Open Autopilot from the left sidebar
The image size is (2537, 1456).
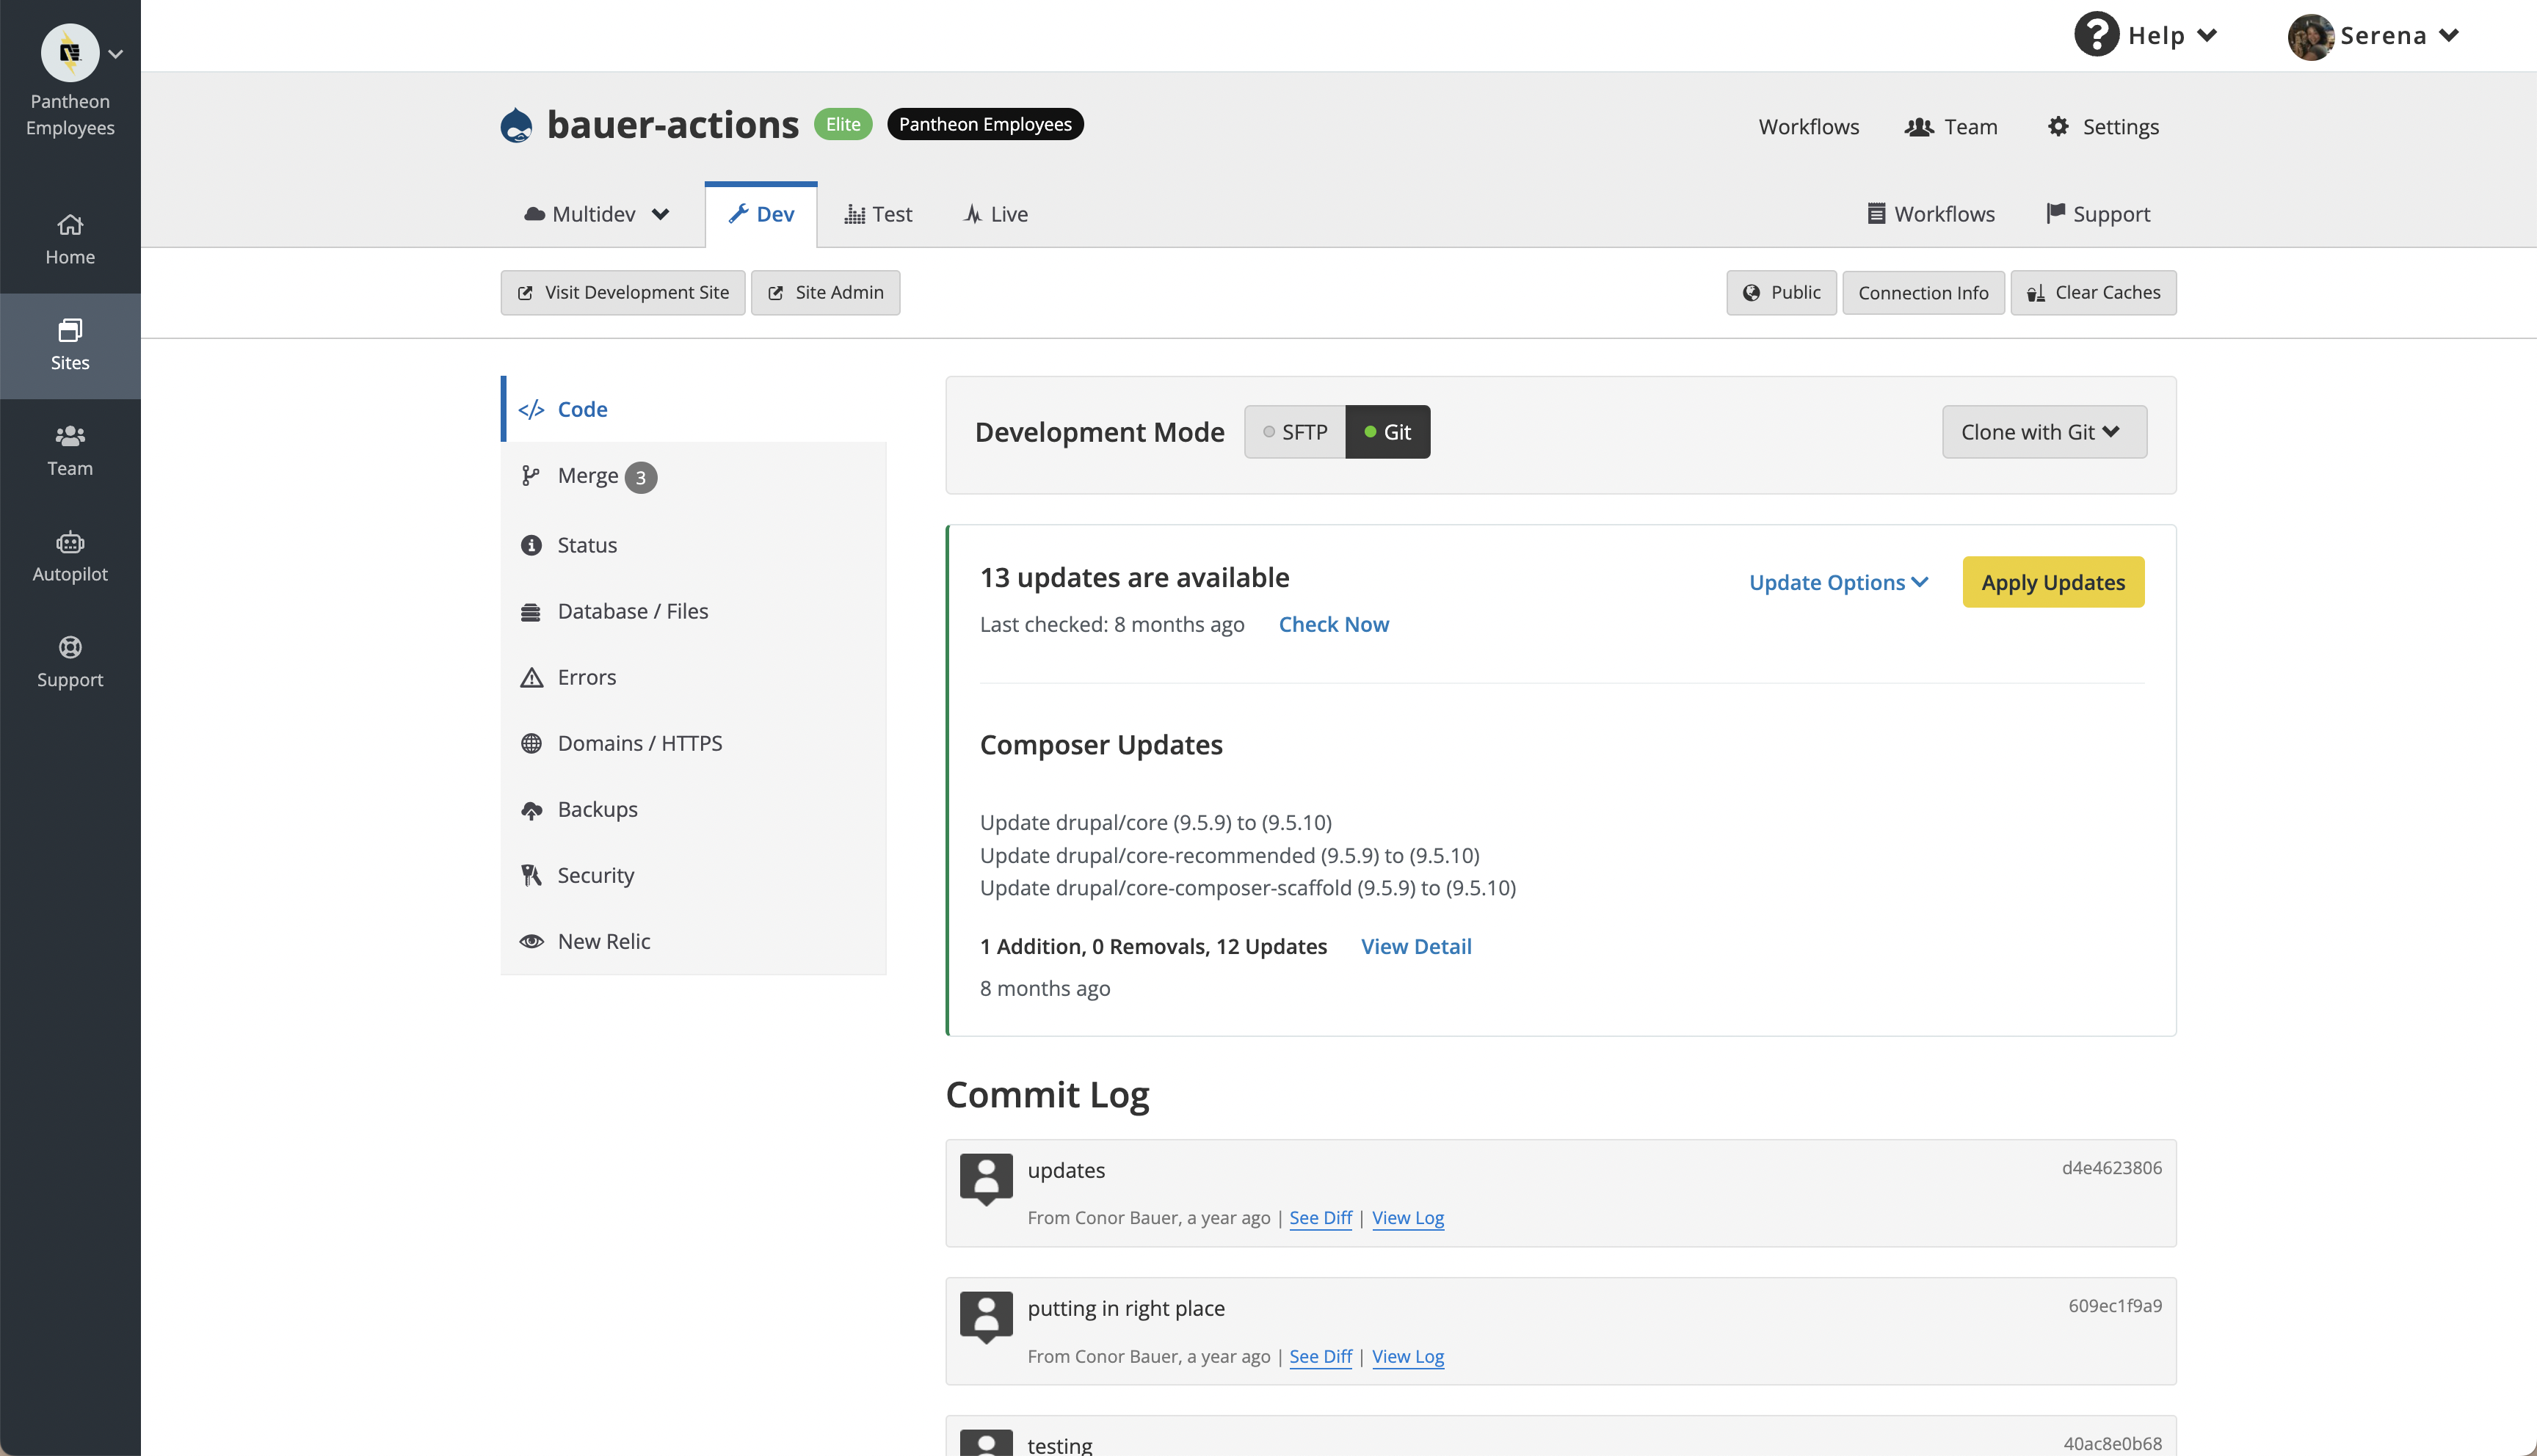click(69, 557)
